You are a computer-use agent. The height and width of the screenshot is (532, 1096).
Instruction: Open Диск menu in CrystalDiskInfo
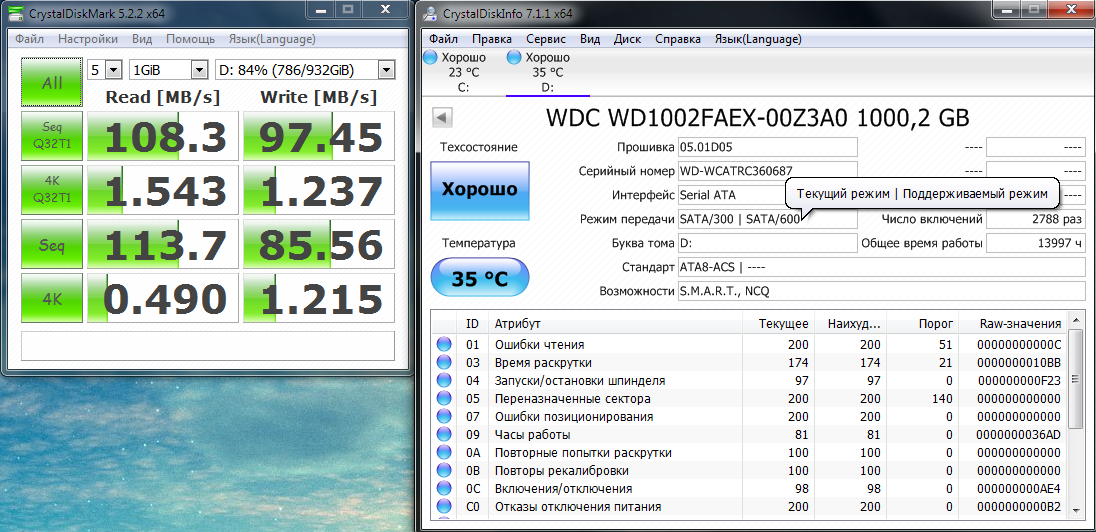(x=627, y=39)
